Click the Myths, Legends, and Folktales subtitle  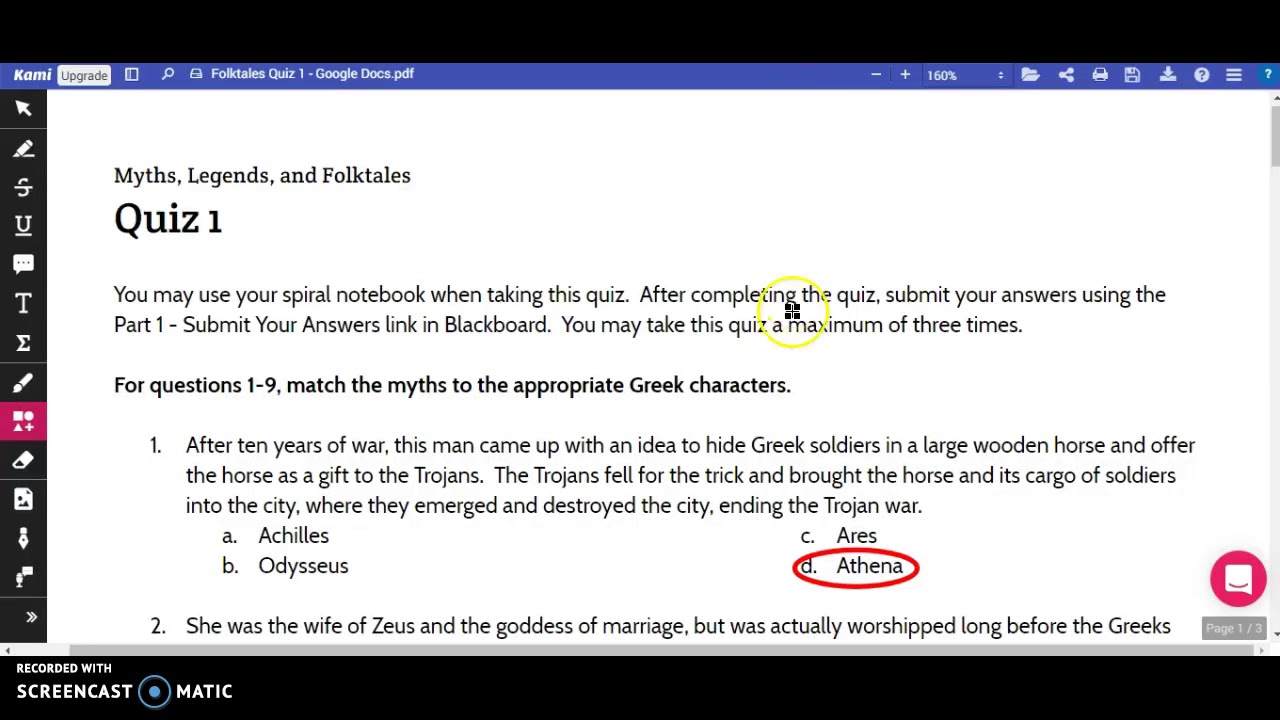click(x=262, y=175)
